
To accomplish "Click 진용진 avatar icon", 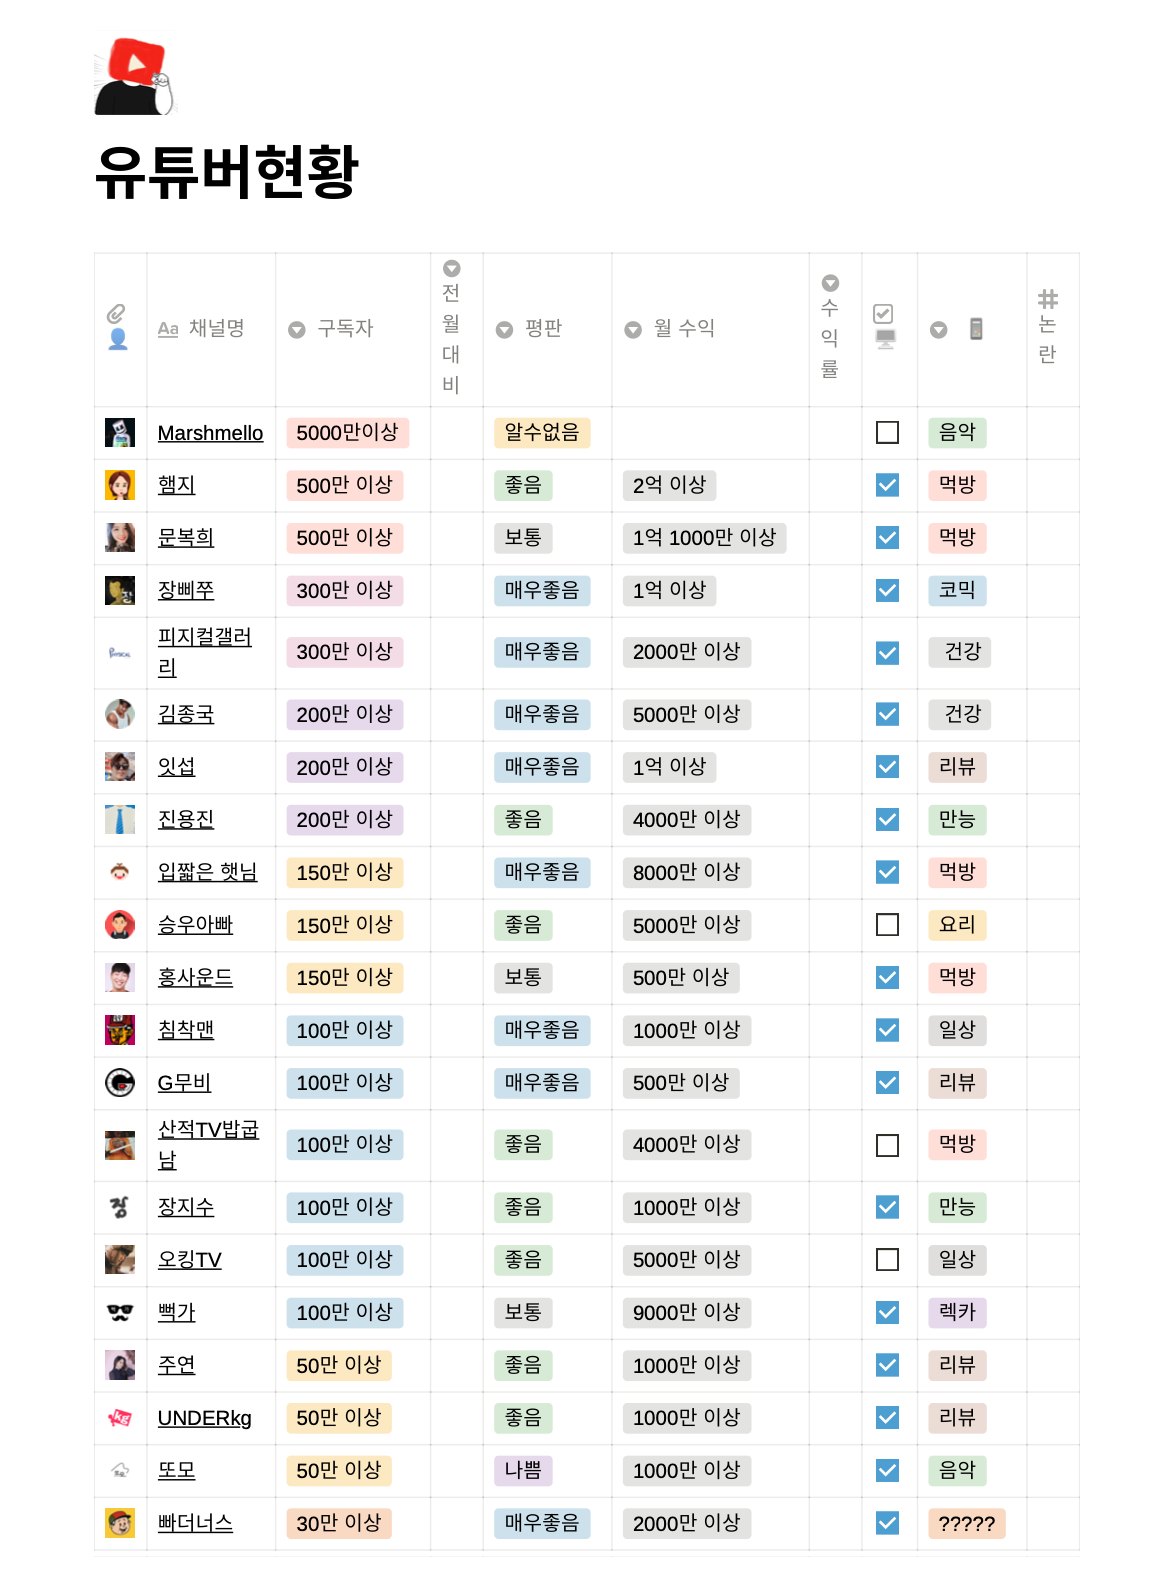I will tap(120, 820).
